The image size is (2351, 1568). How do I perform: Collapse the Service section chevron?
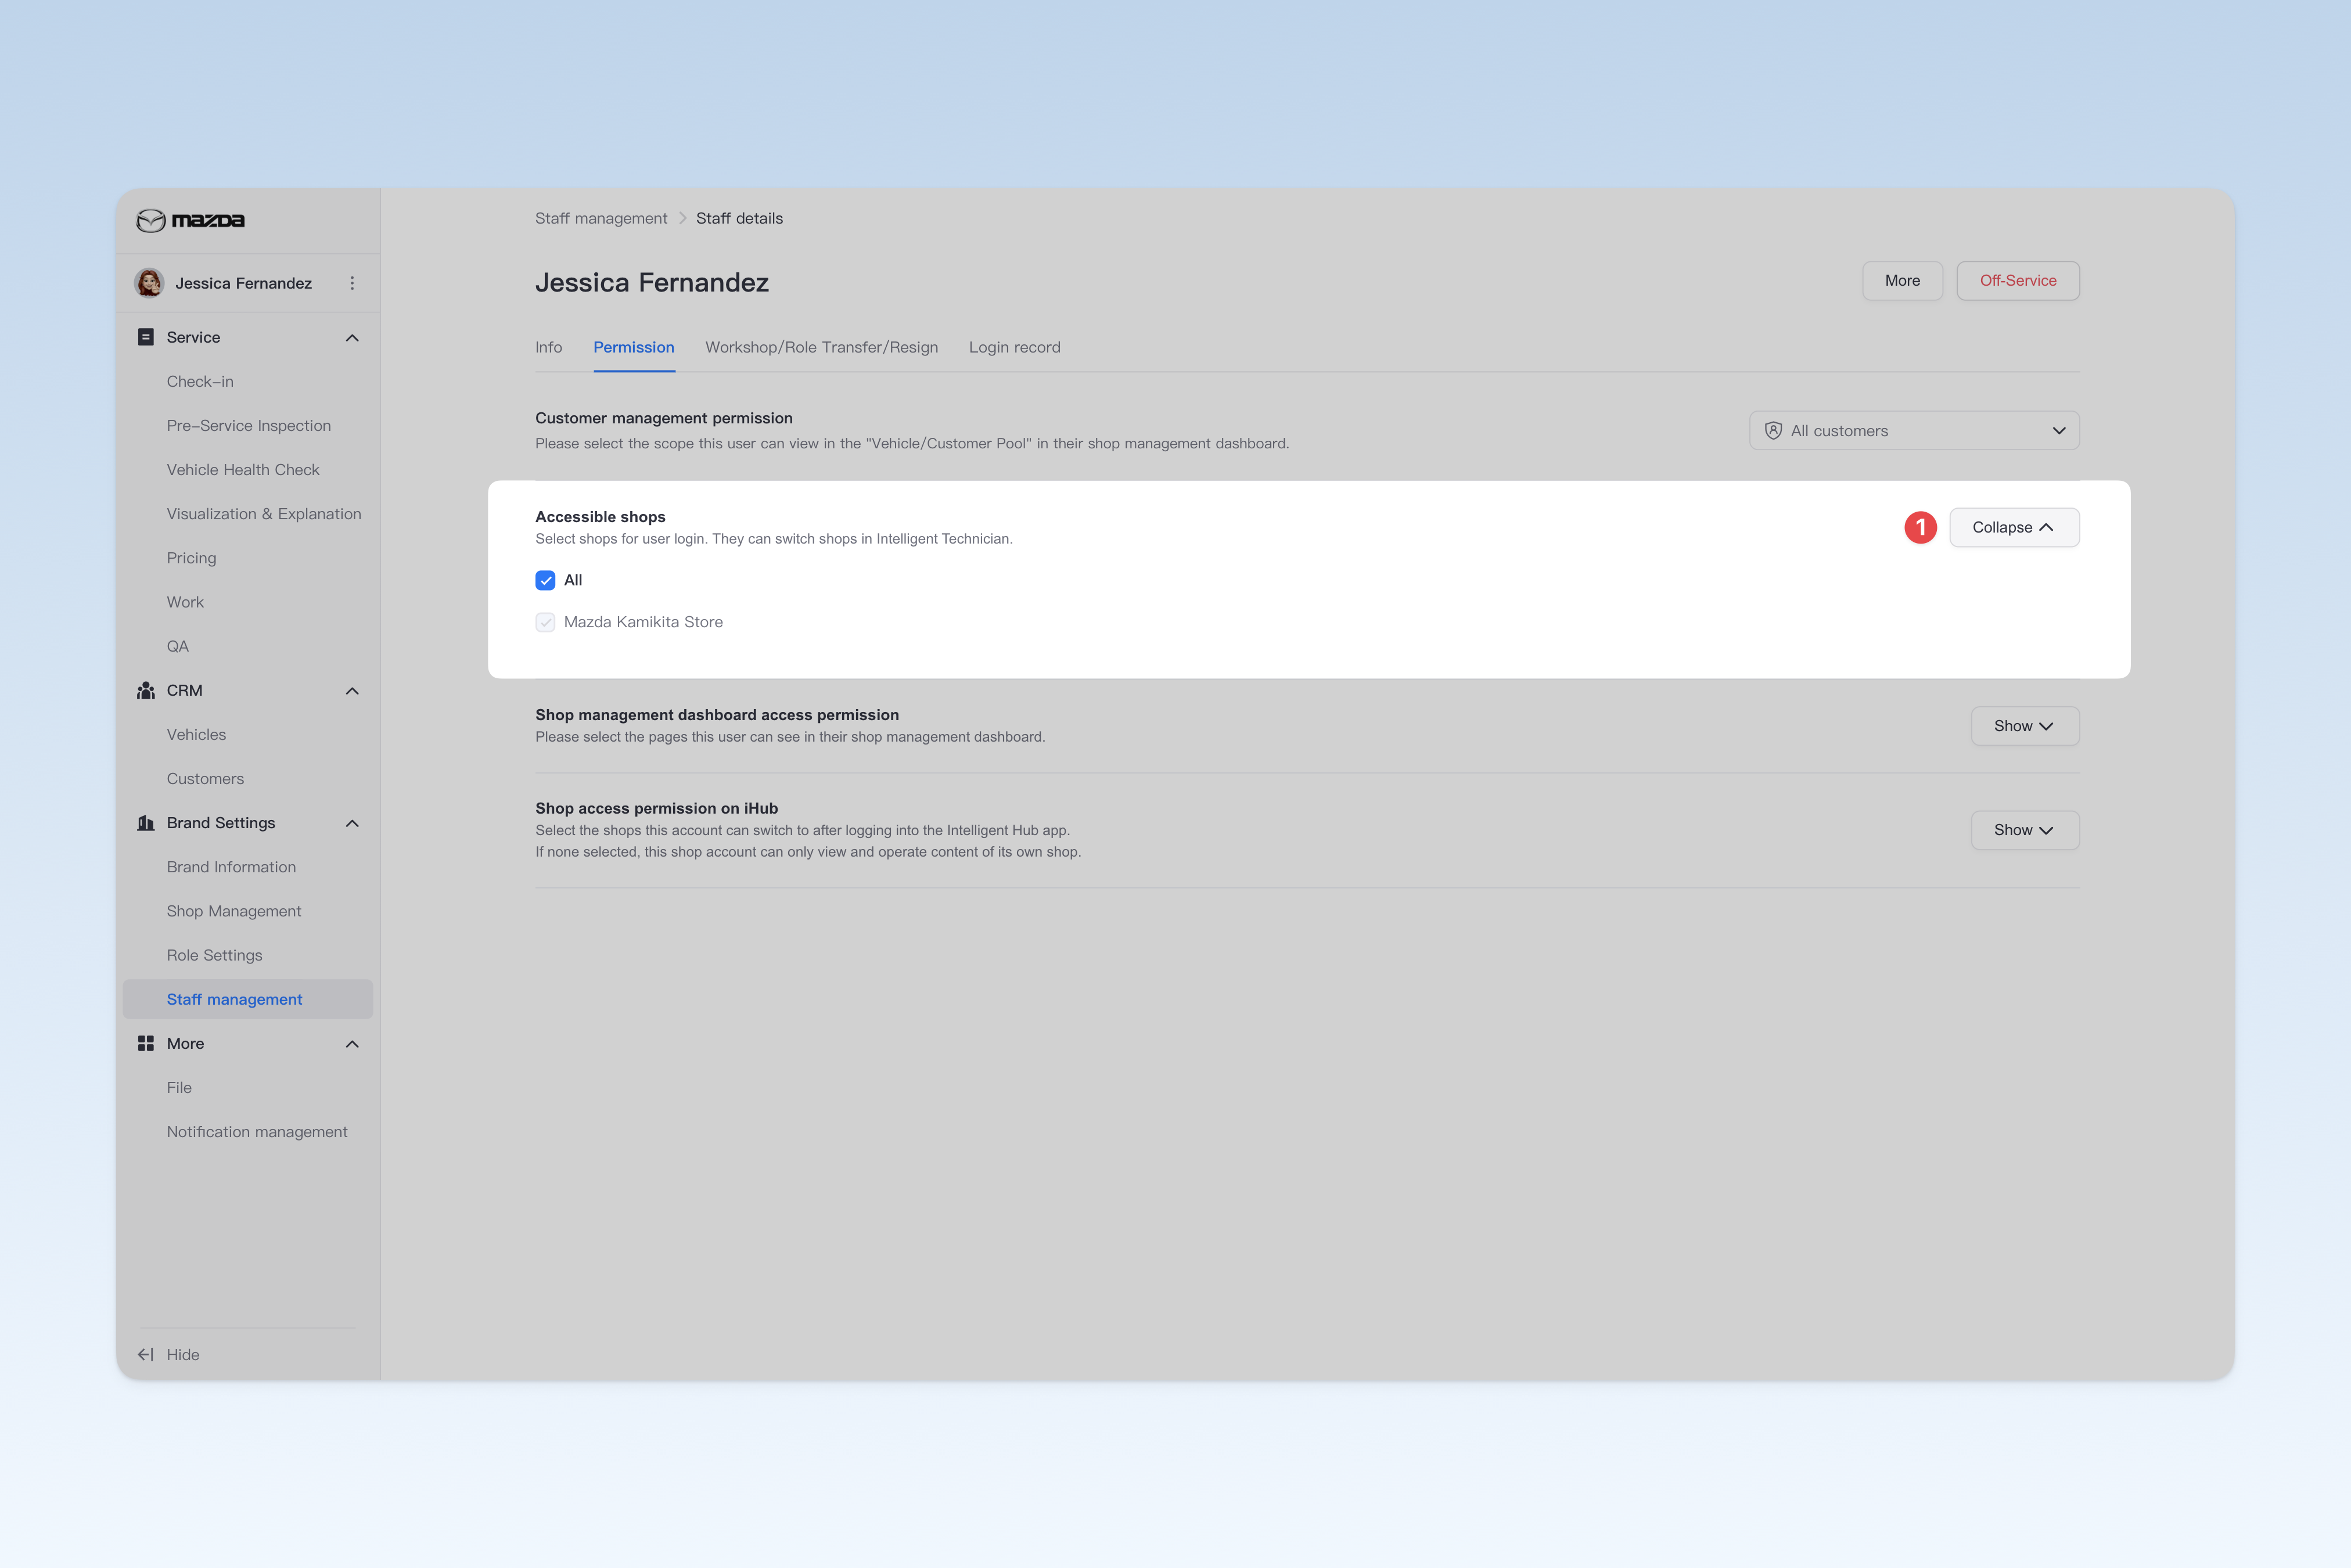pyautogui.click(x=352, y=338)
